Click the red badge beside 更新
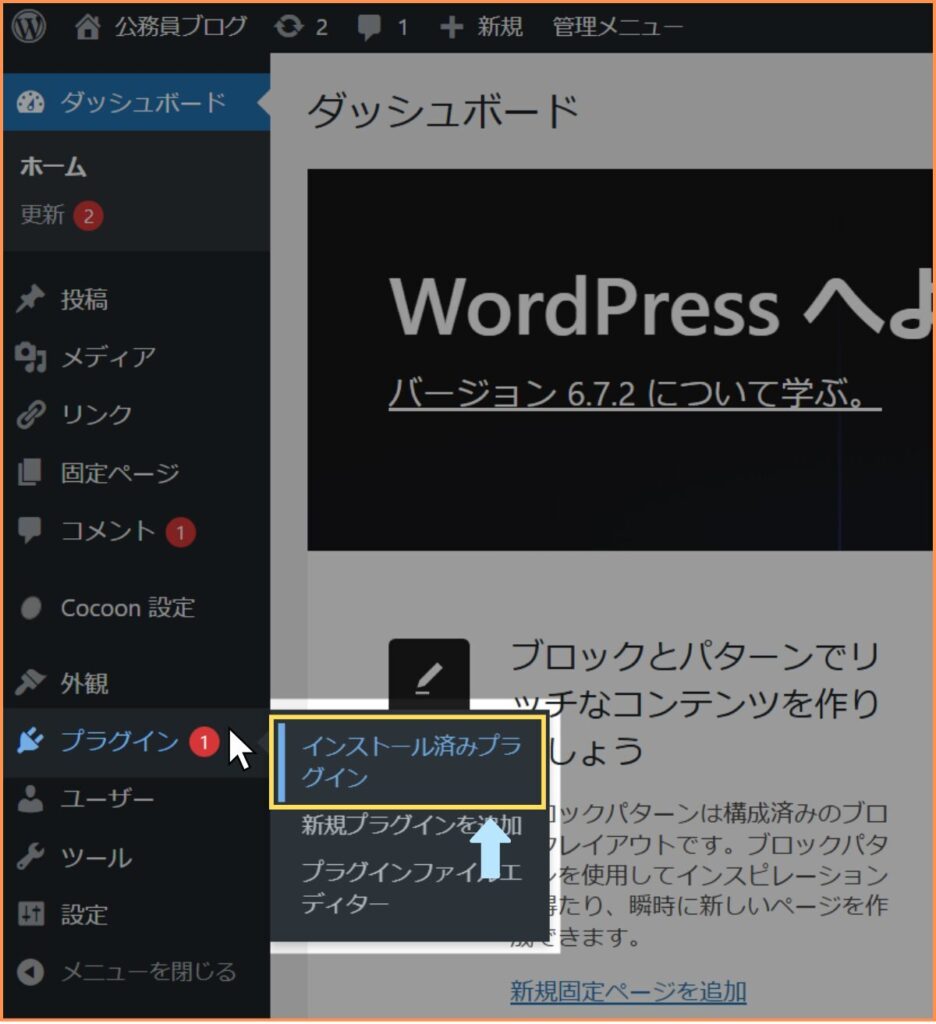936x1024 pixels. pyautogui.click(x=88, y=216)
